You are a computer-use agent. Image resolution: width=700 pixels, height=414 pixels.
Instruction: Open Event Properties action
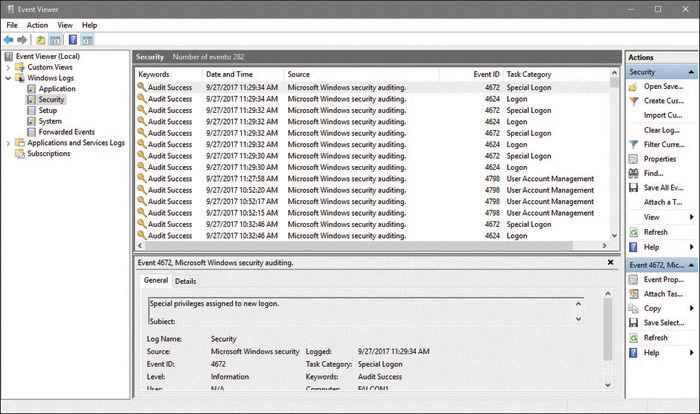tap(663, 280)
